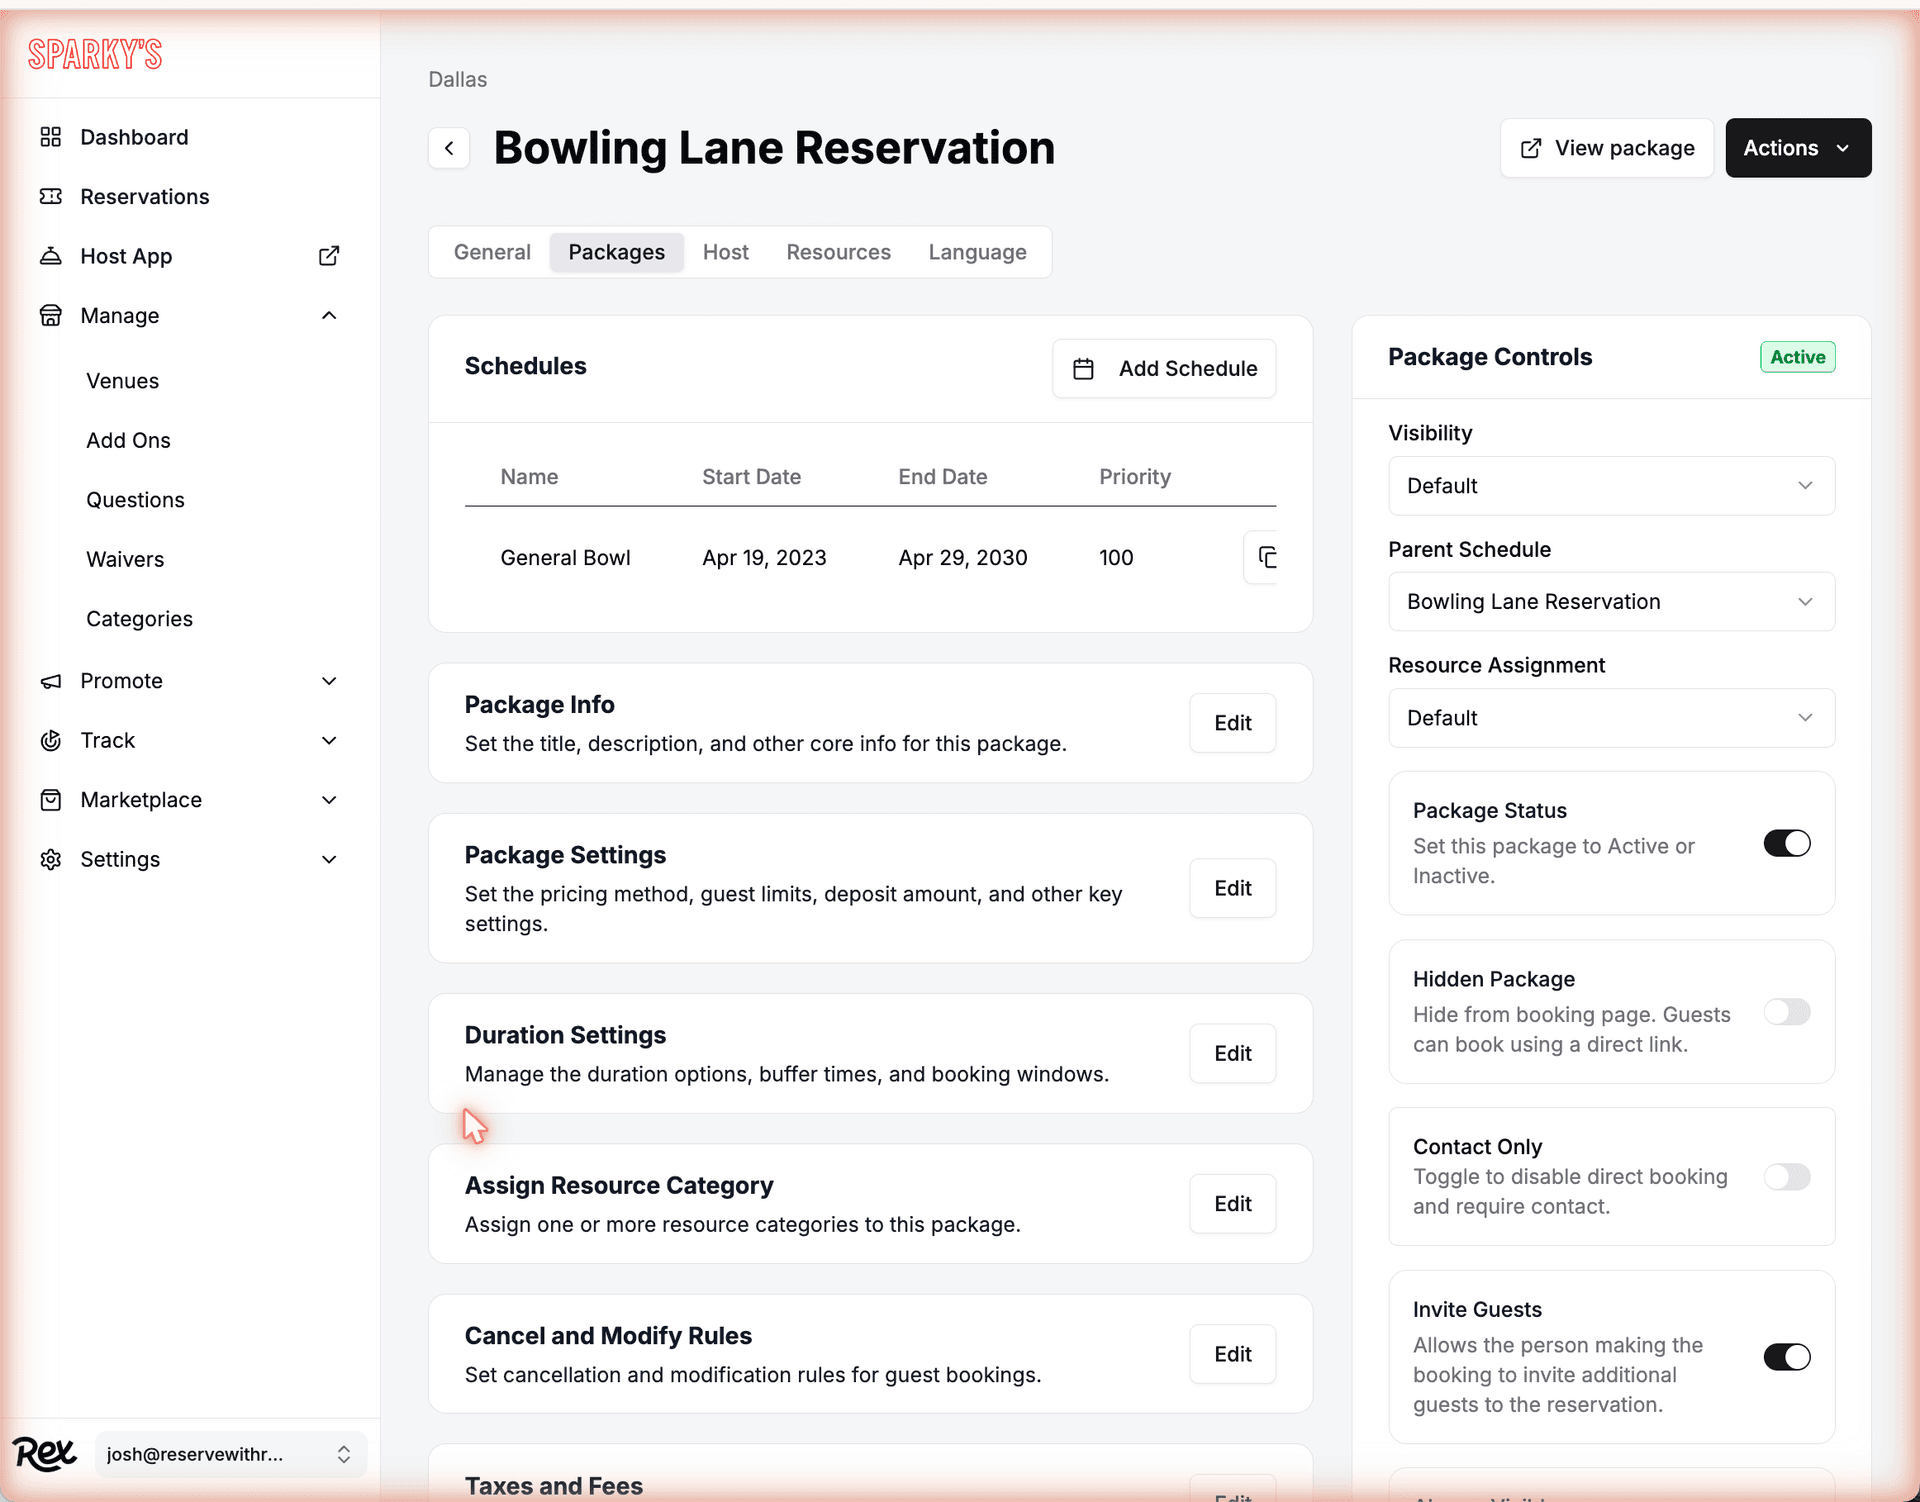
Task: Edit Cancel and Modify Rules
Action: click(1232, 1354)
